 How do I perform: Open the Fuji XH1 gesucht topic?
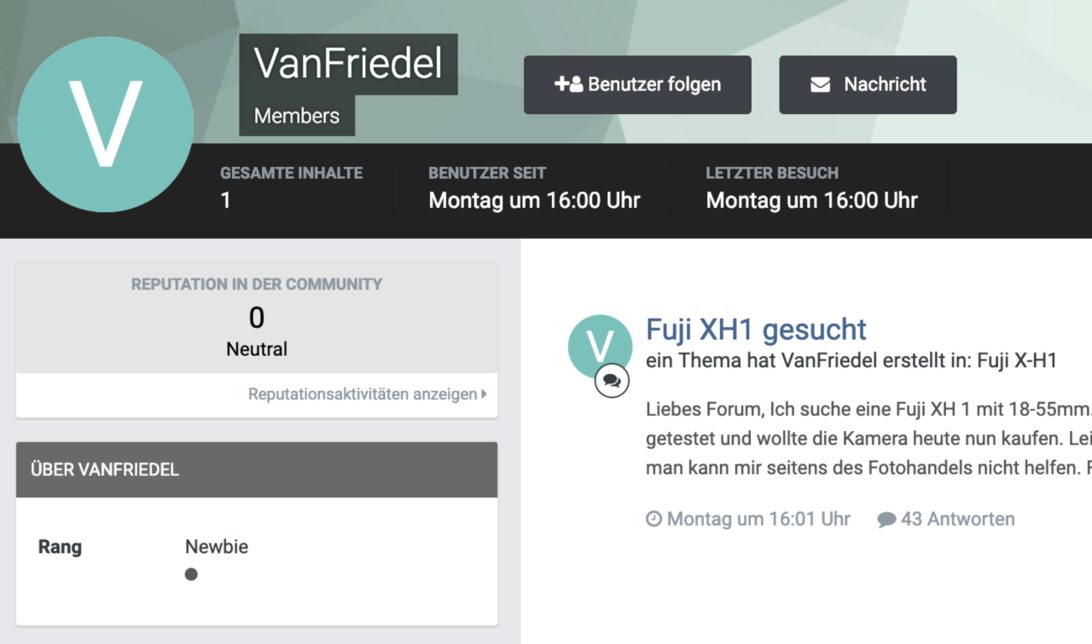(756, 329)
